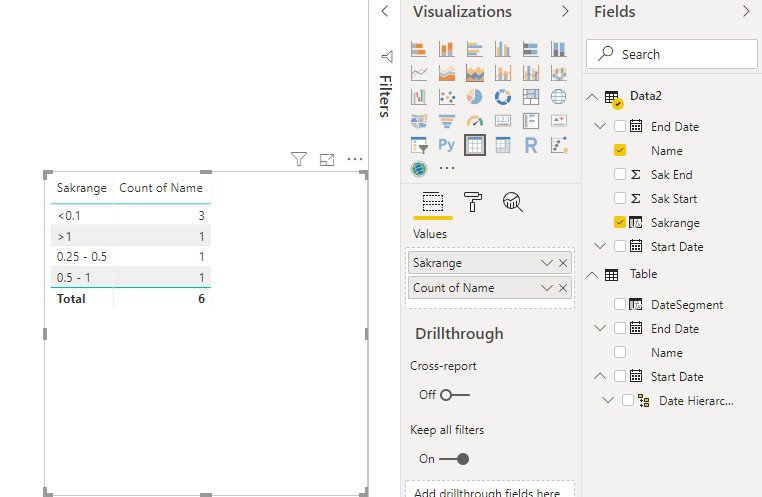This screenshot has width=762, height=497.
Task: Select the clustered column chart visual
Action: tap(502, 49)
